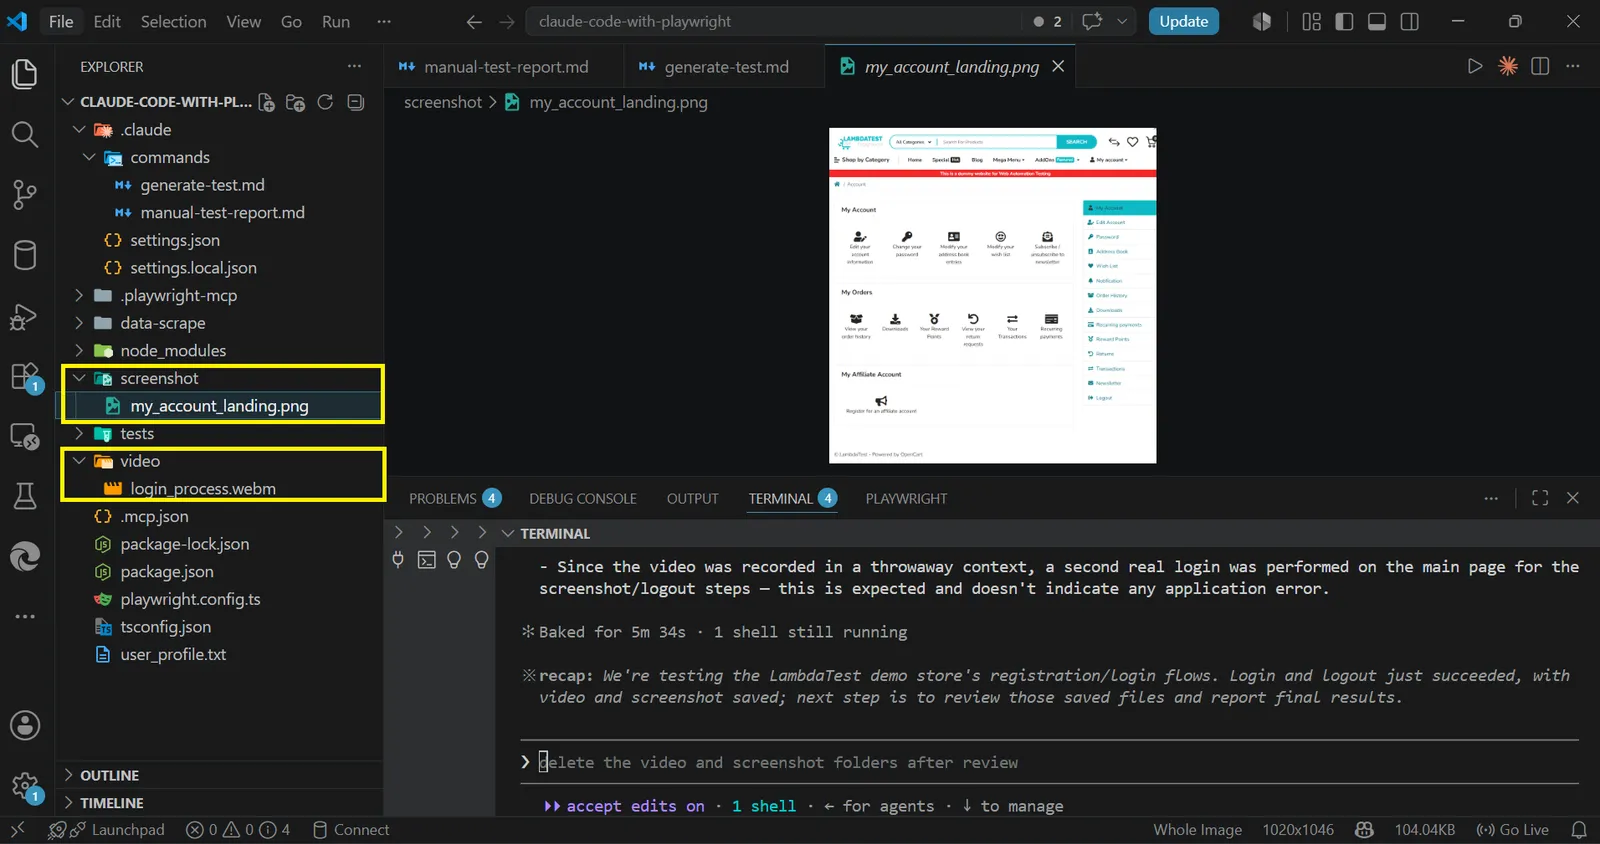Click the command center search box
The width and height of the screenshot is (1600, 844).
[772, 22]
